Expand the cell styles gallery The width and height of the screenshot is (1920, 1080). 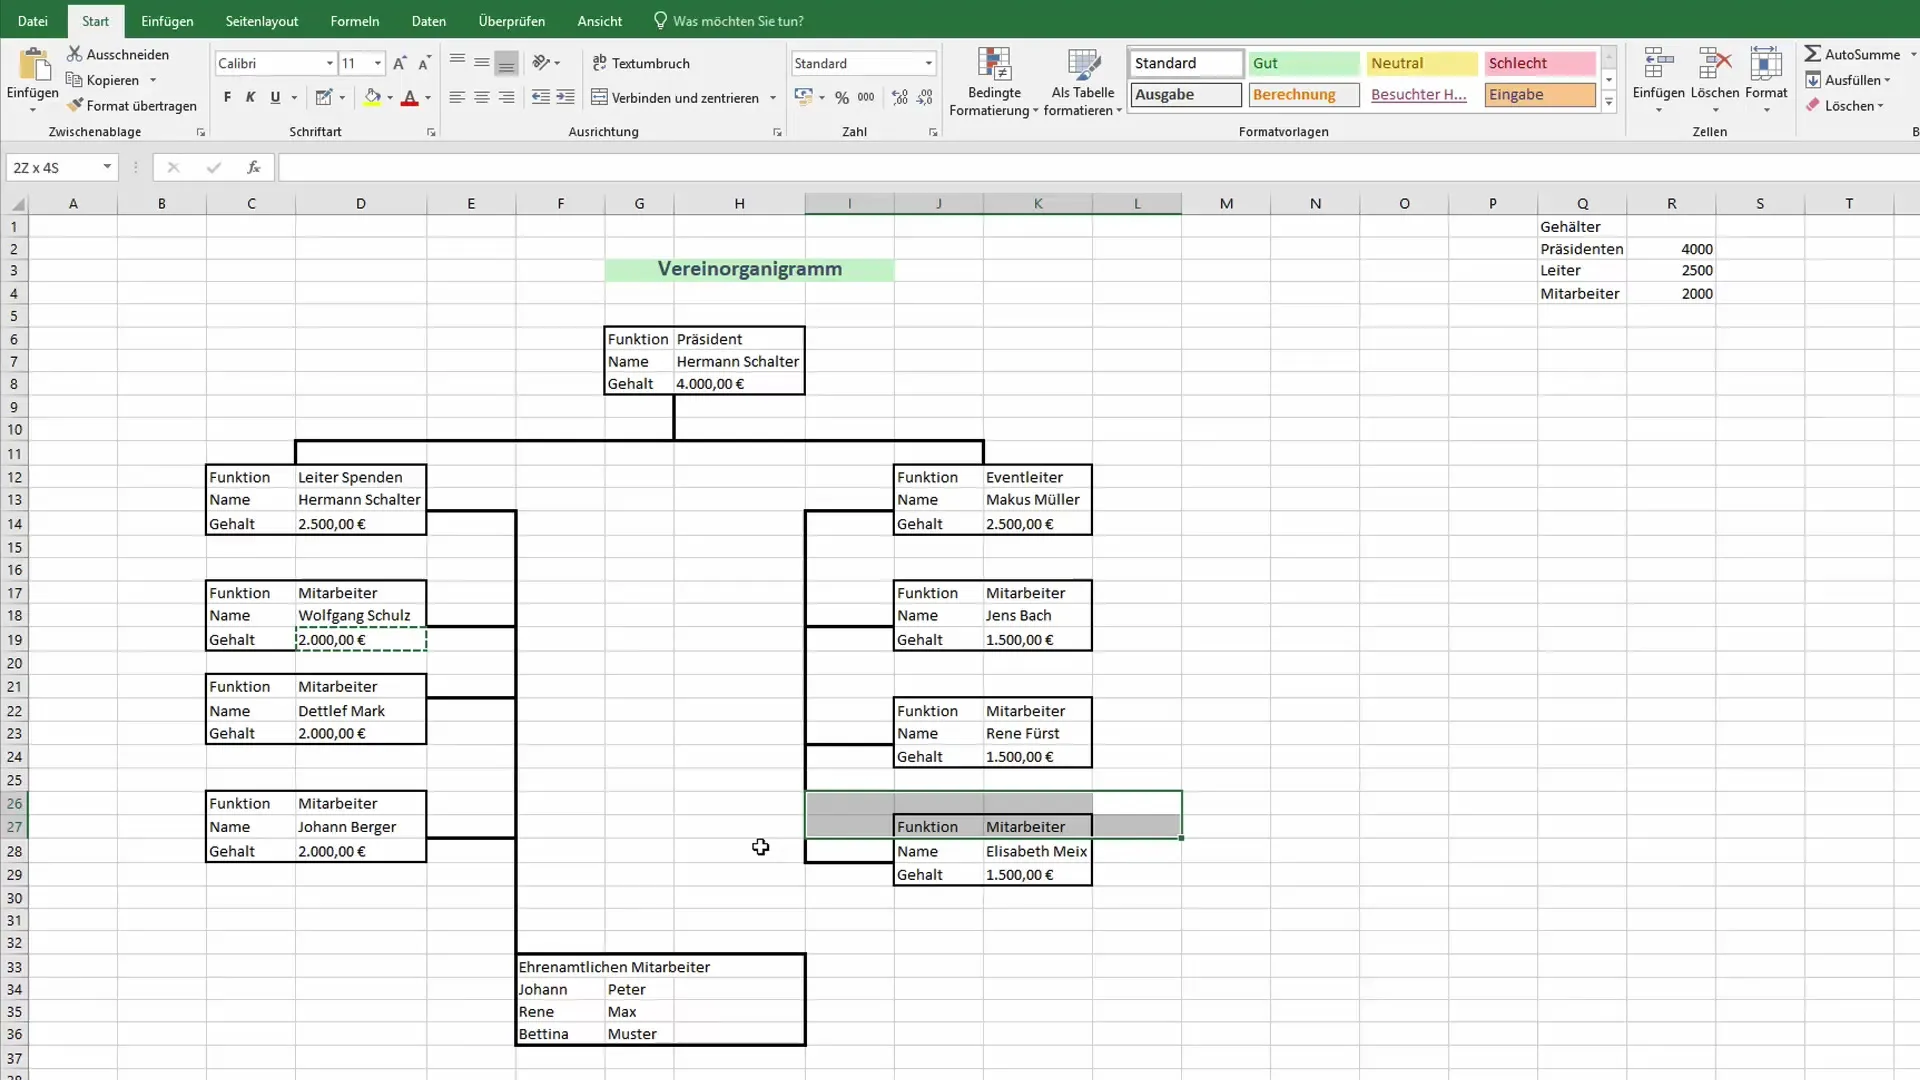click(x=1609, y=102)
